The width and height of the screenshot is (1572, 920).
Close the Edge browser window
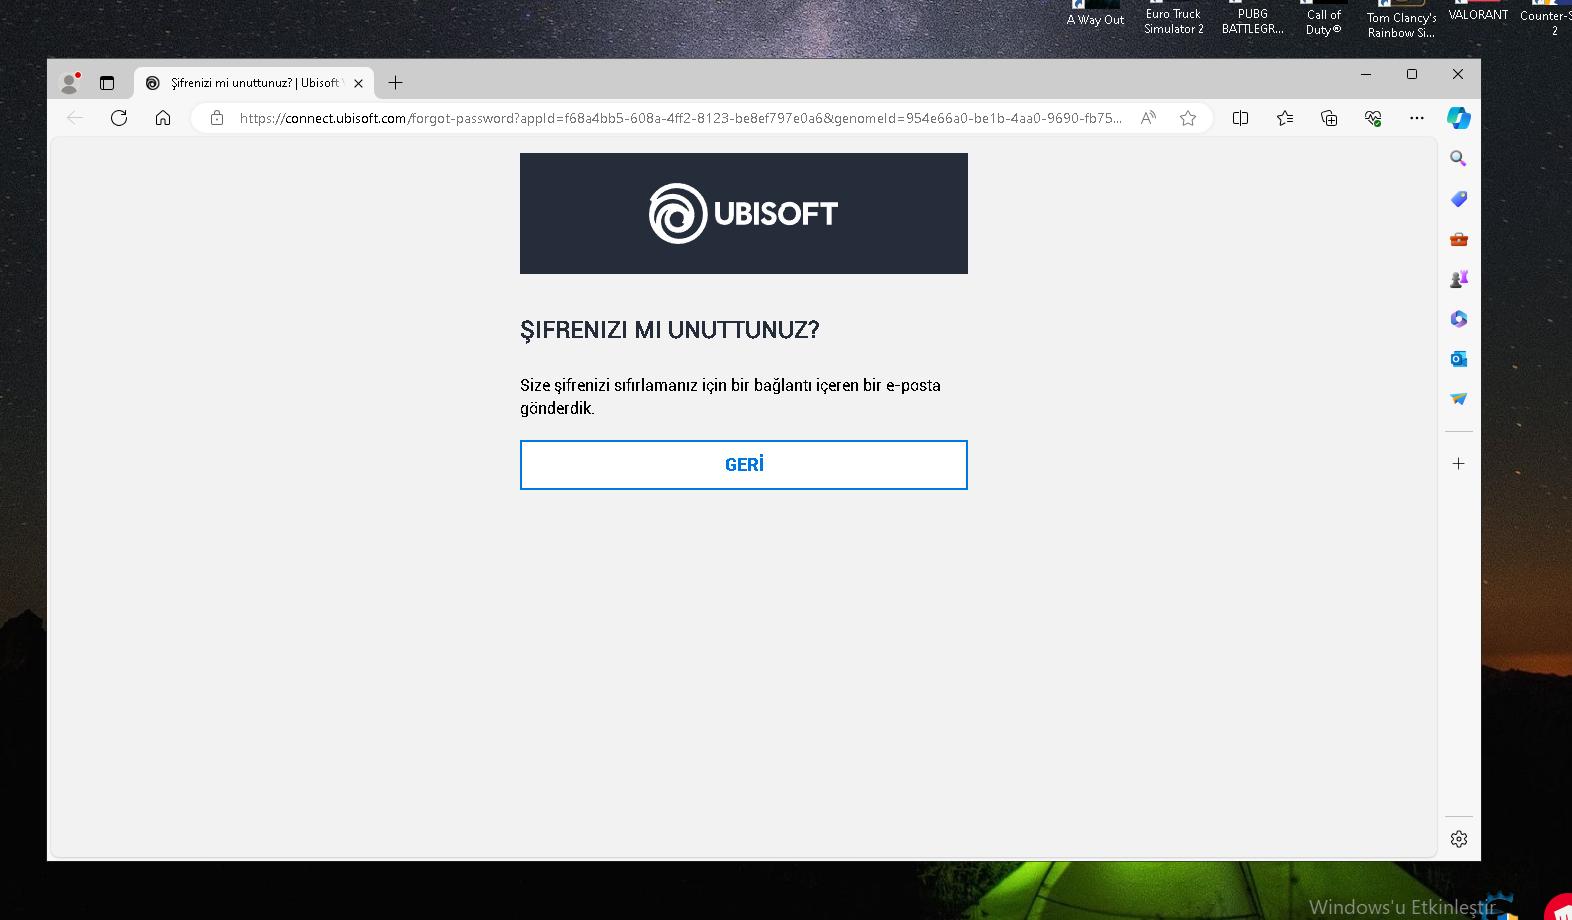click(x=1458, y=74)
